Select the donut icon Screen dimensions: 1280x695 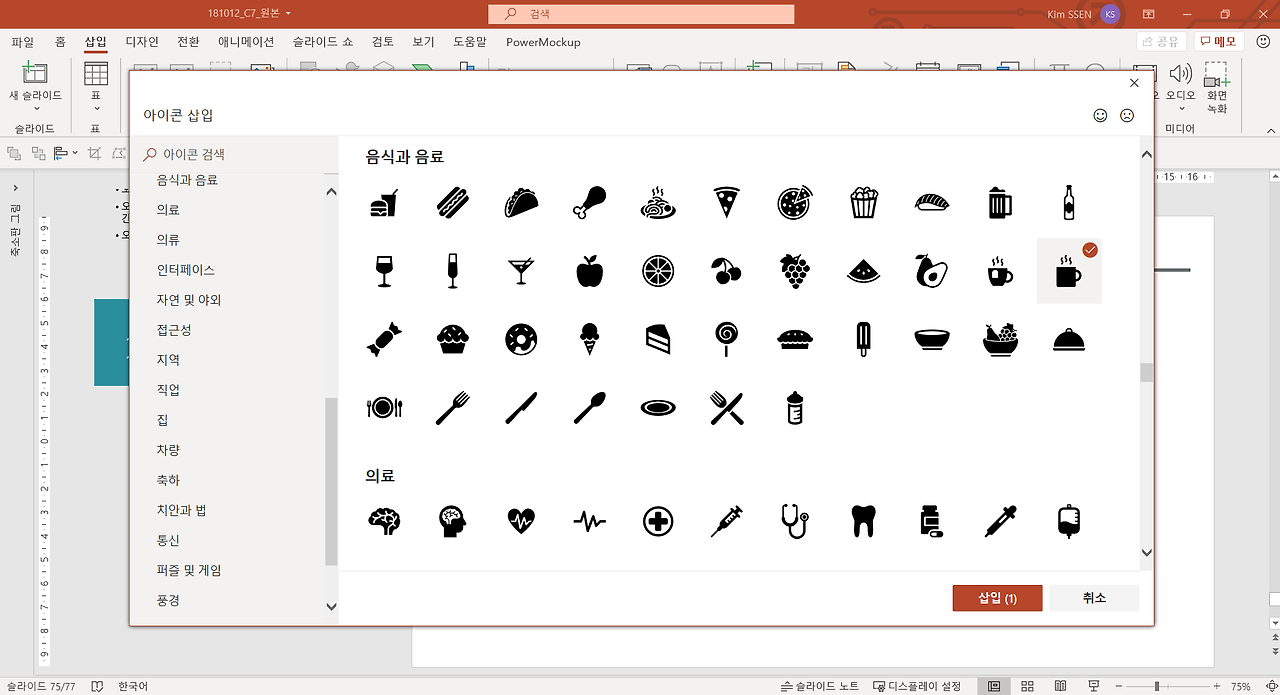[521, 340]
